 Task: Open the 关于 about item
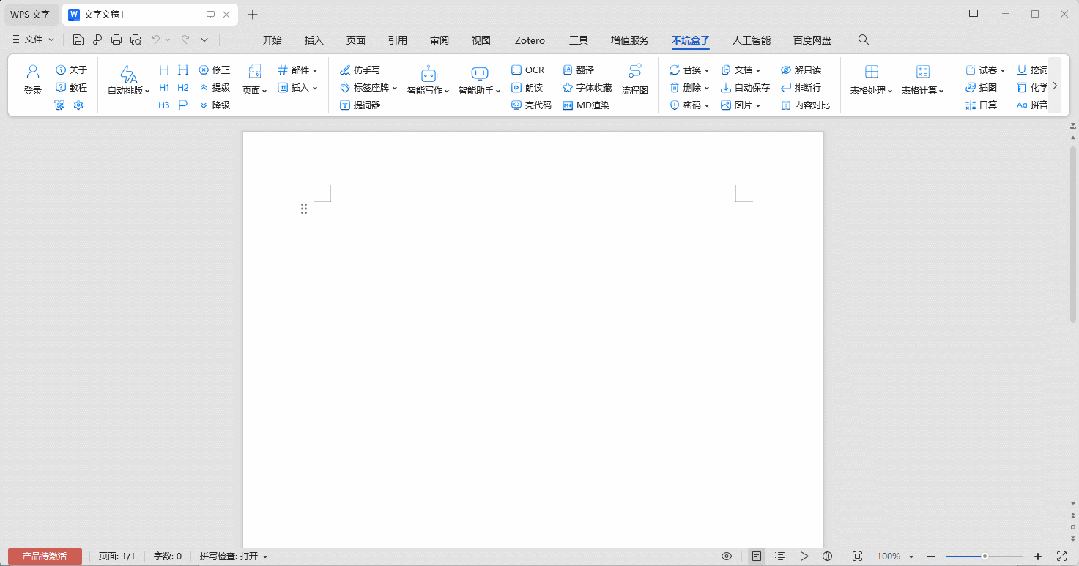point(71,70)
